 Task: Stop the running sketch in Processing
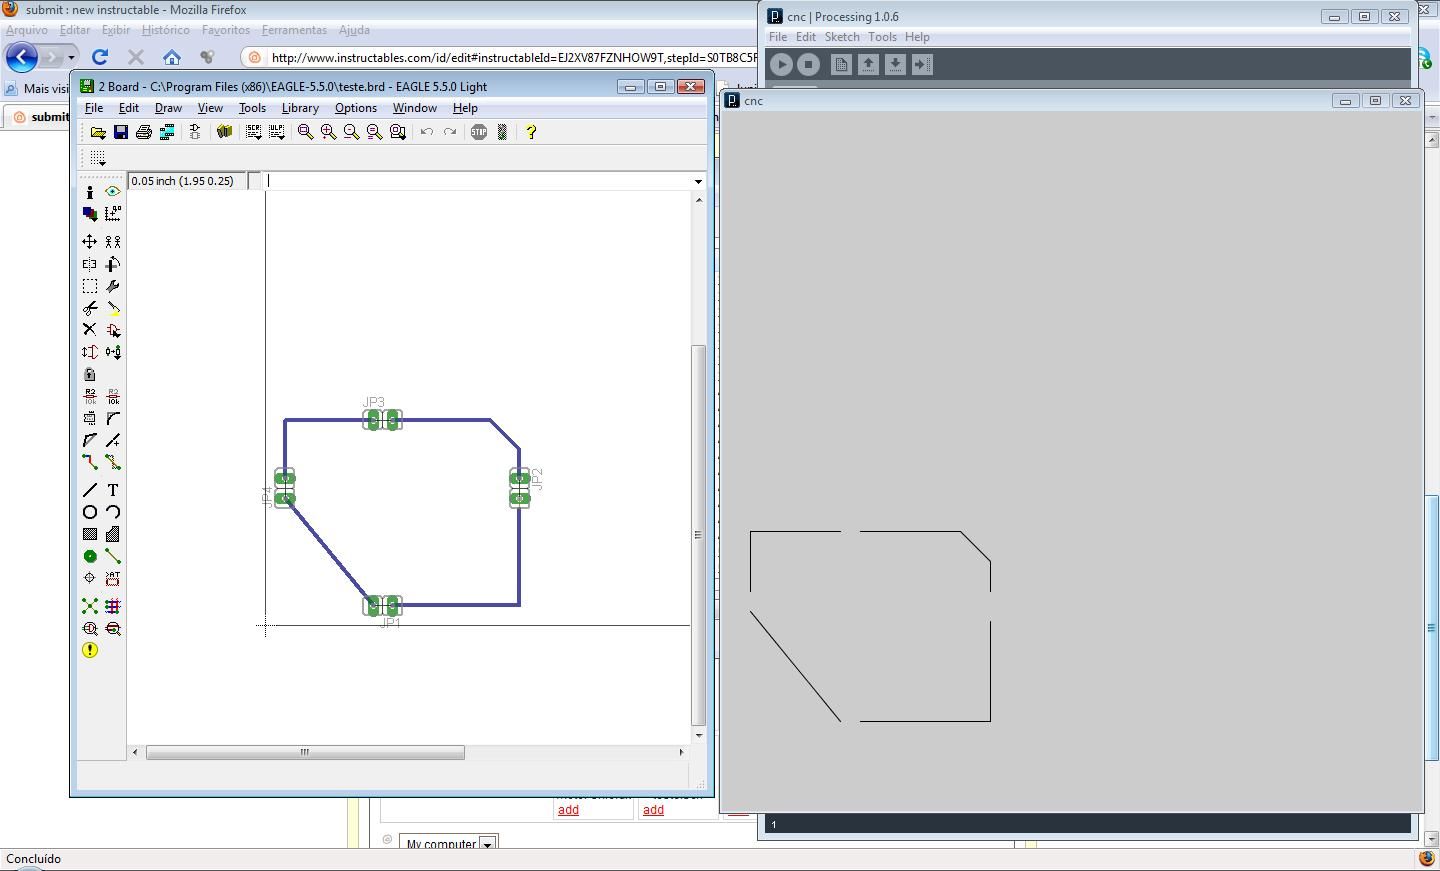click(808, 64)
